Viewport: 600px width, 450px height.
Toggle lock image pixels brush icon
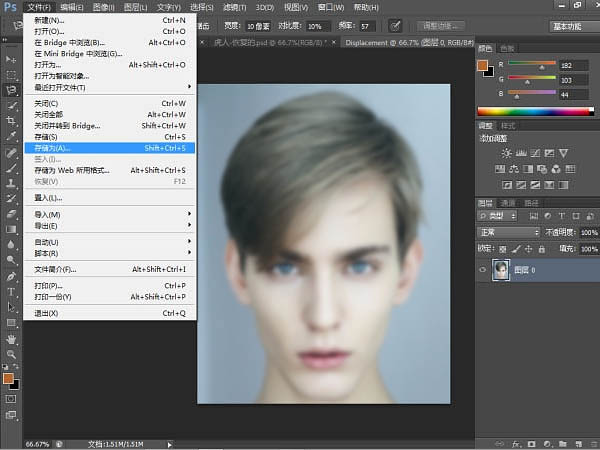point(516,249)
